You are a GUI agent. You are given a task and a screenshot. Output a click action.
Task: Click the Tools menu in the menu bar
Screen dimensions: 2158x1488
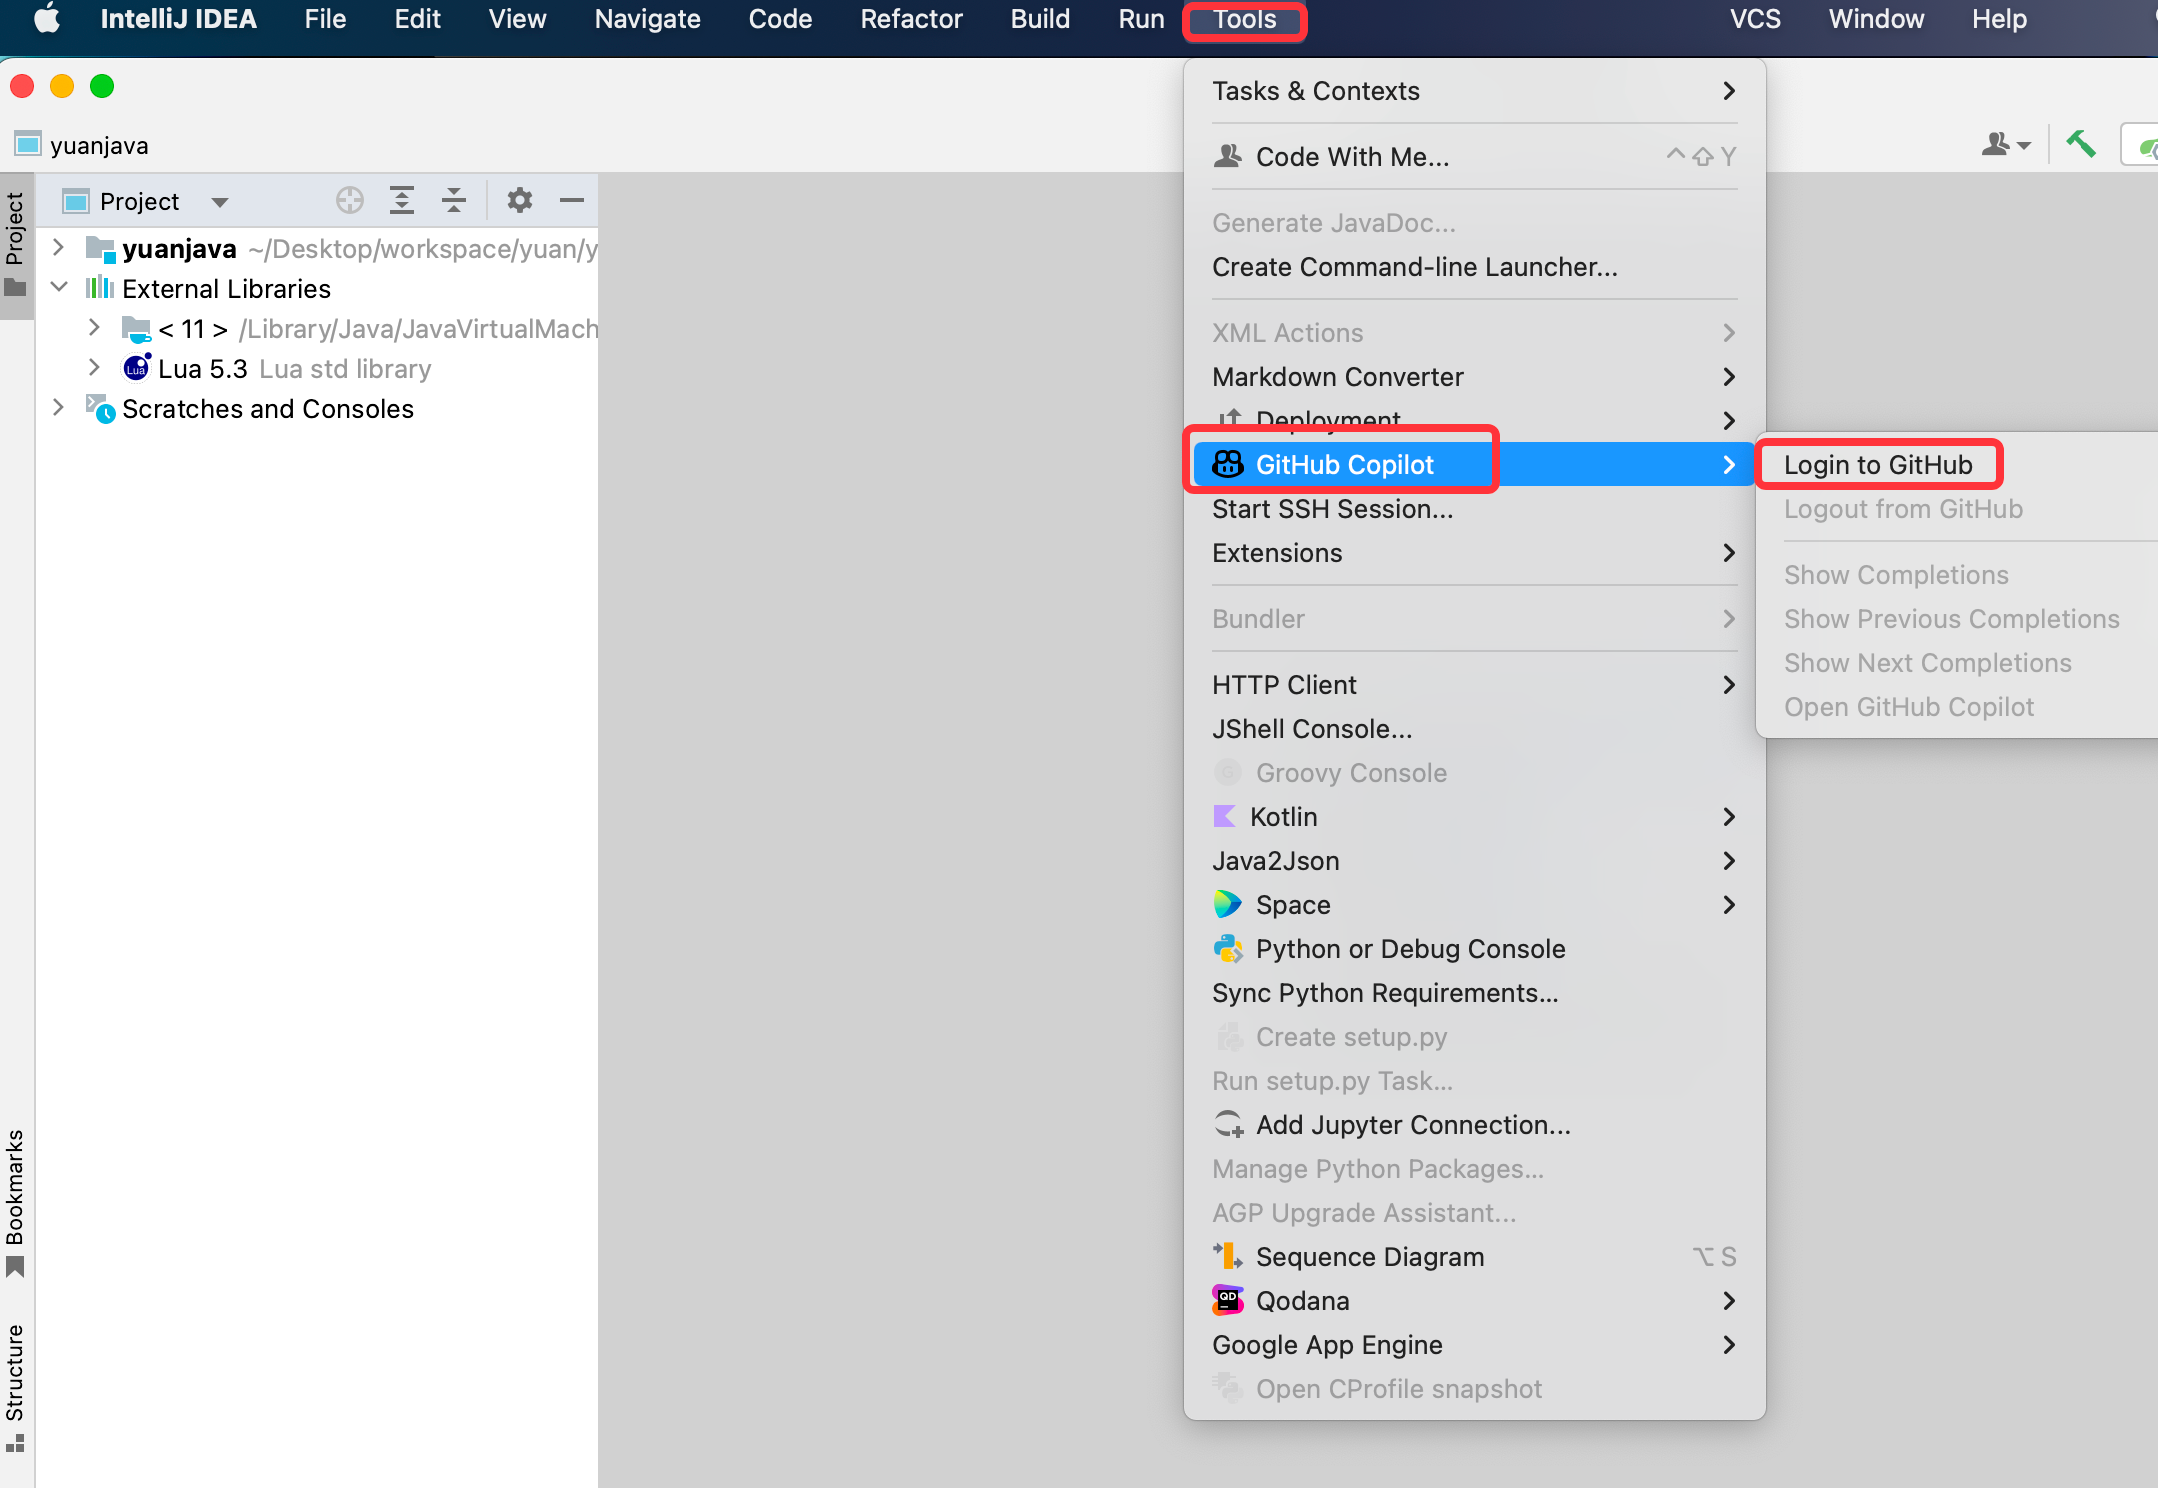[1244, 19]
